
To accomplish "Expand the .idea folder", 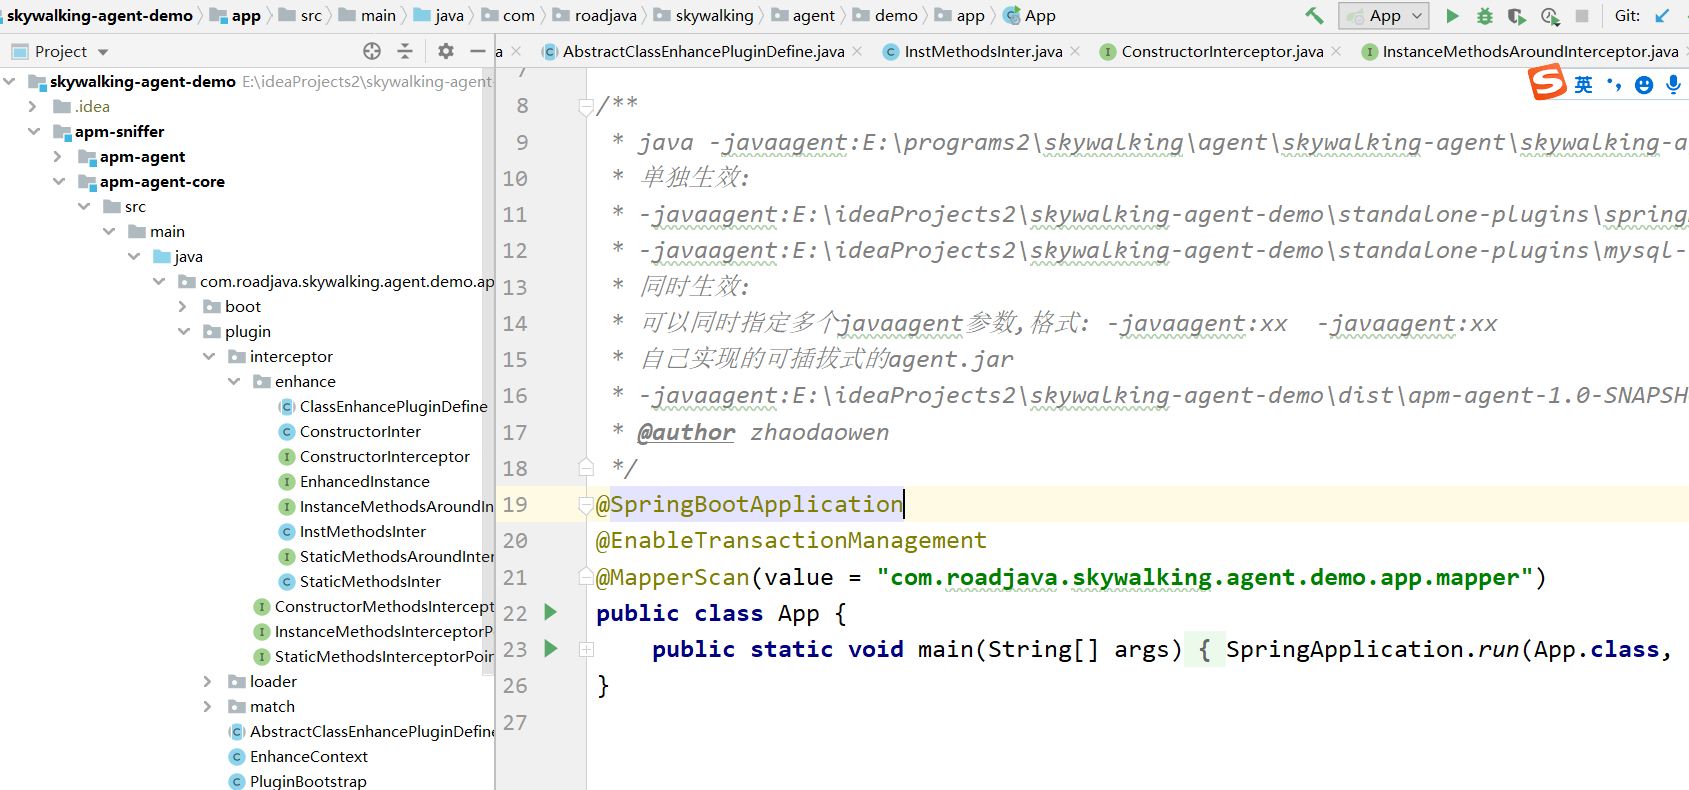I will [33, 106].
